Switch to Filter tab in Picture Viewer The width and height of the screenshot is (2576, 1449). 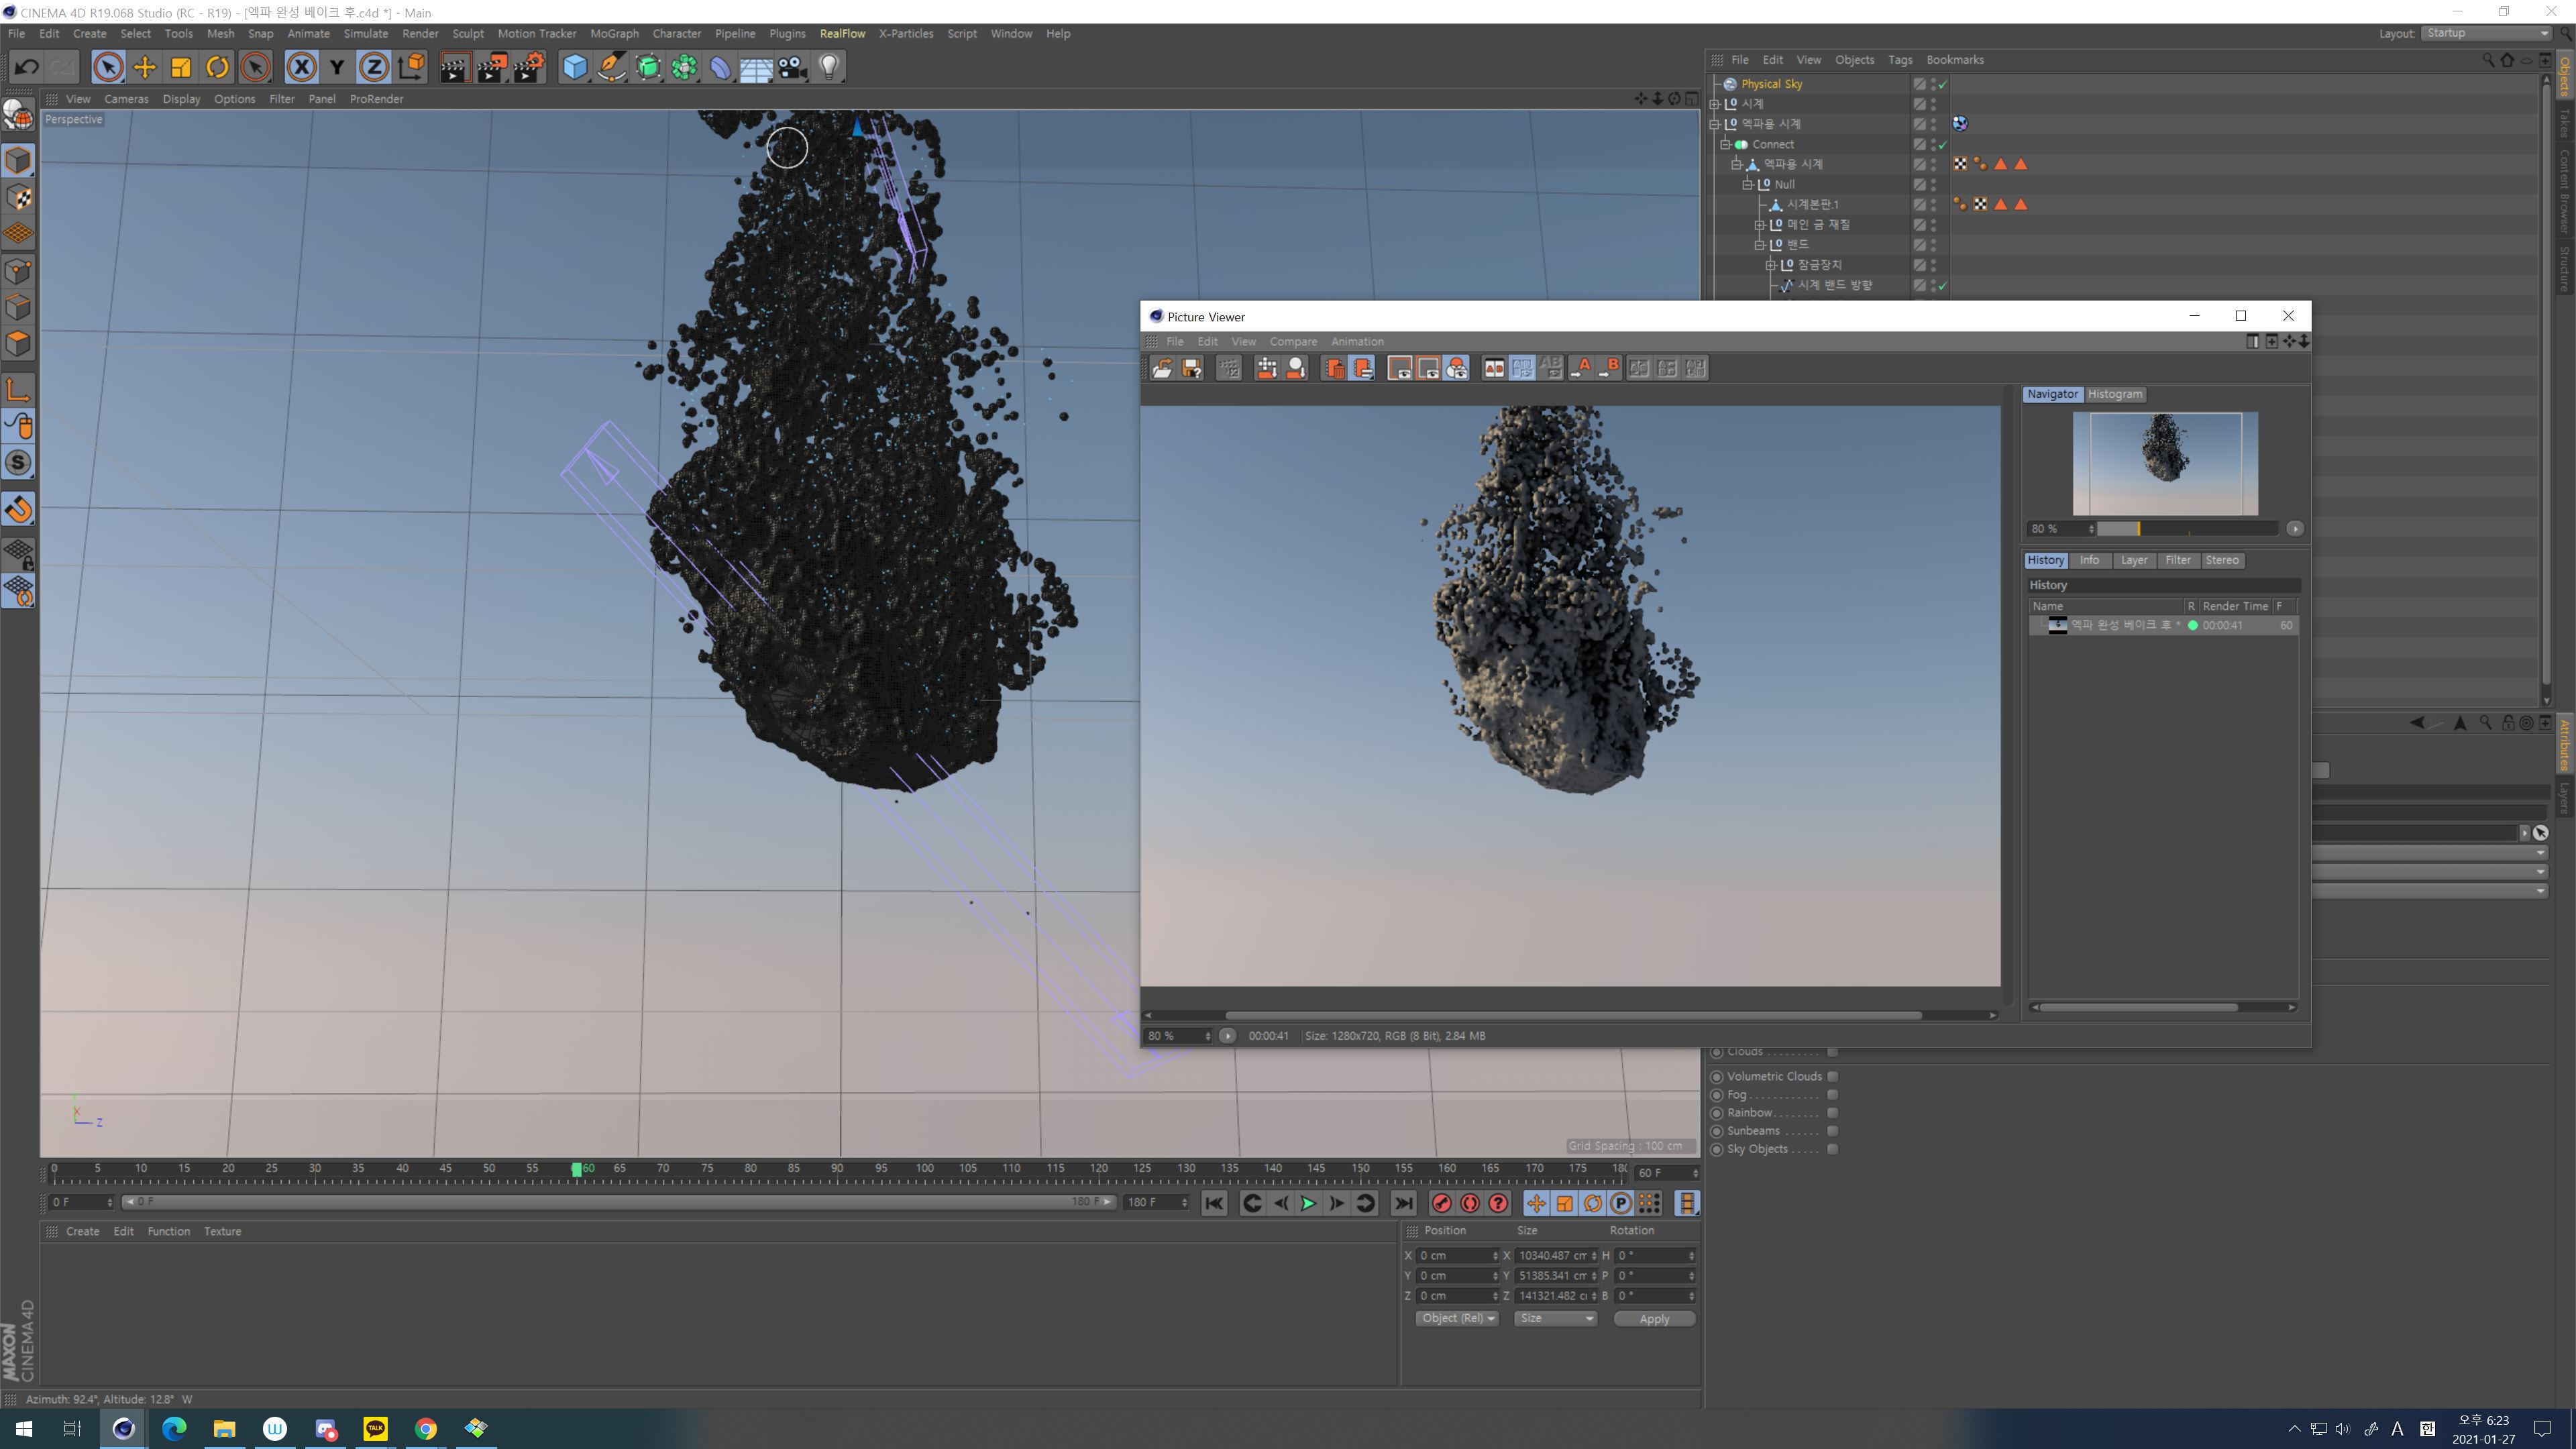pyautogui.click(x=2178, y=560)
